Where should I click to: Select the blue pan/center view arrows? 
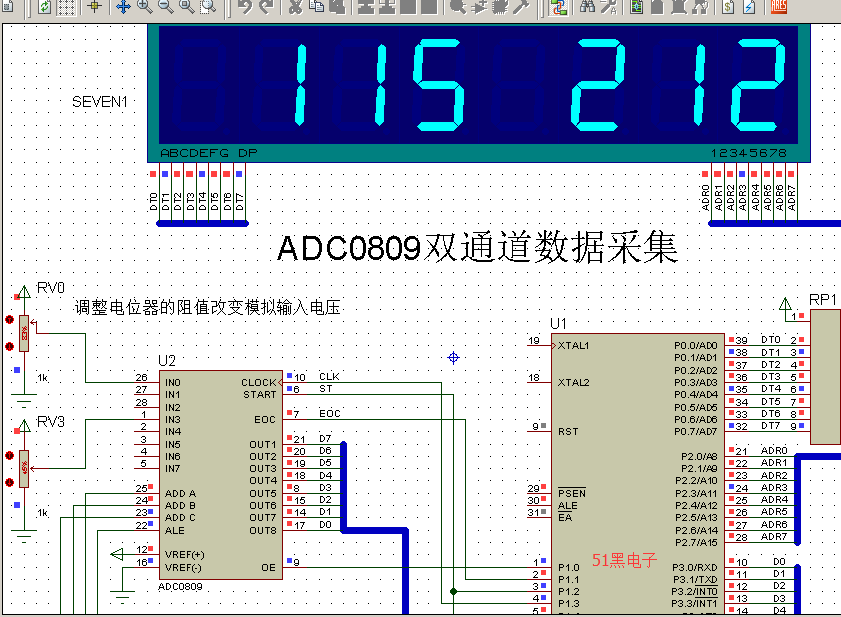point(123,7)
